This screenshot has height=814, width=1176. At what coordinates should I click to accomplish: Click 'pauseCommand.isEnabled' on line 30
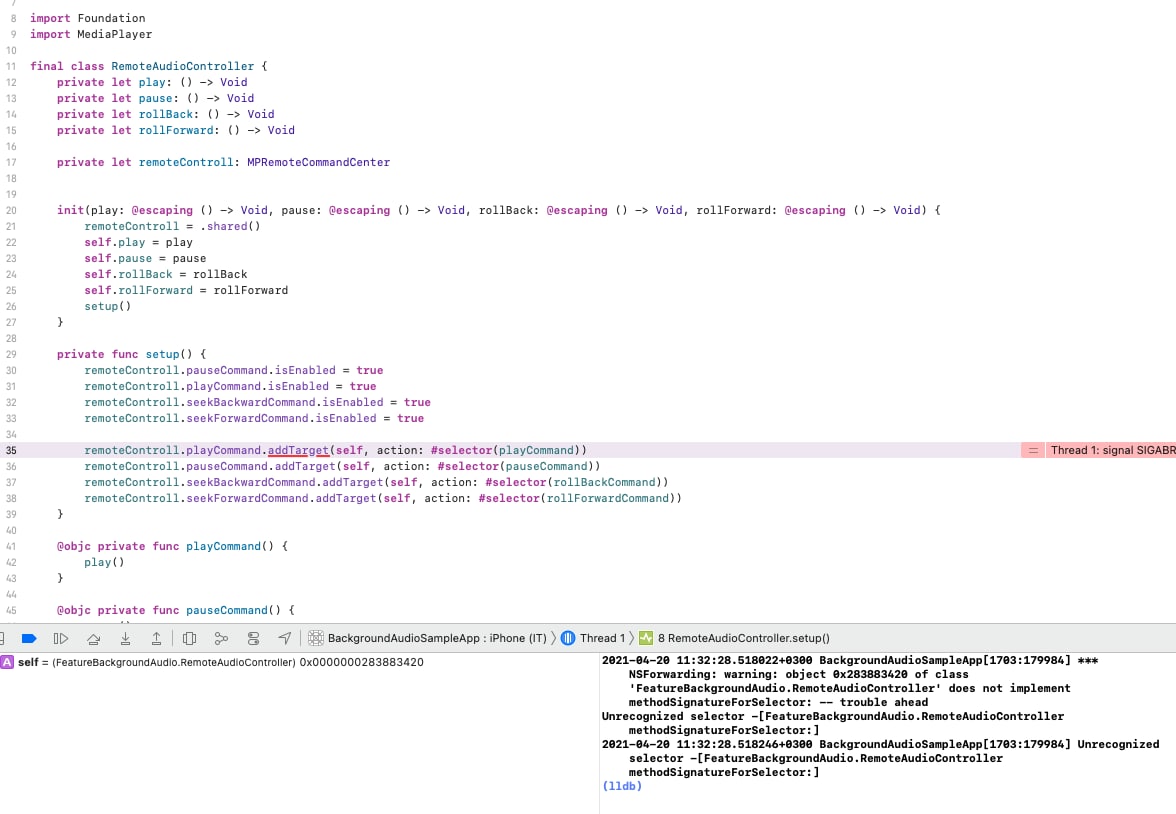[x=261, y=370]
